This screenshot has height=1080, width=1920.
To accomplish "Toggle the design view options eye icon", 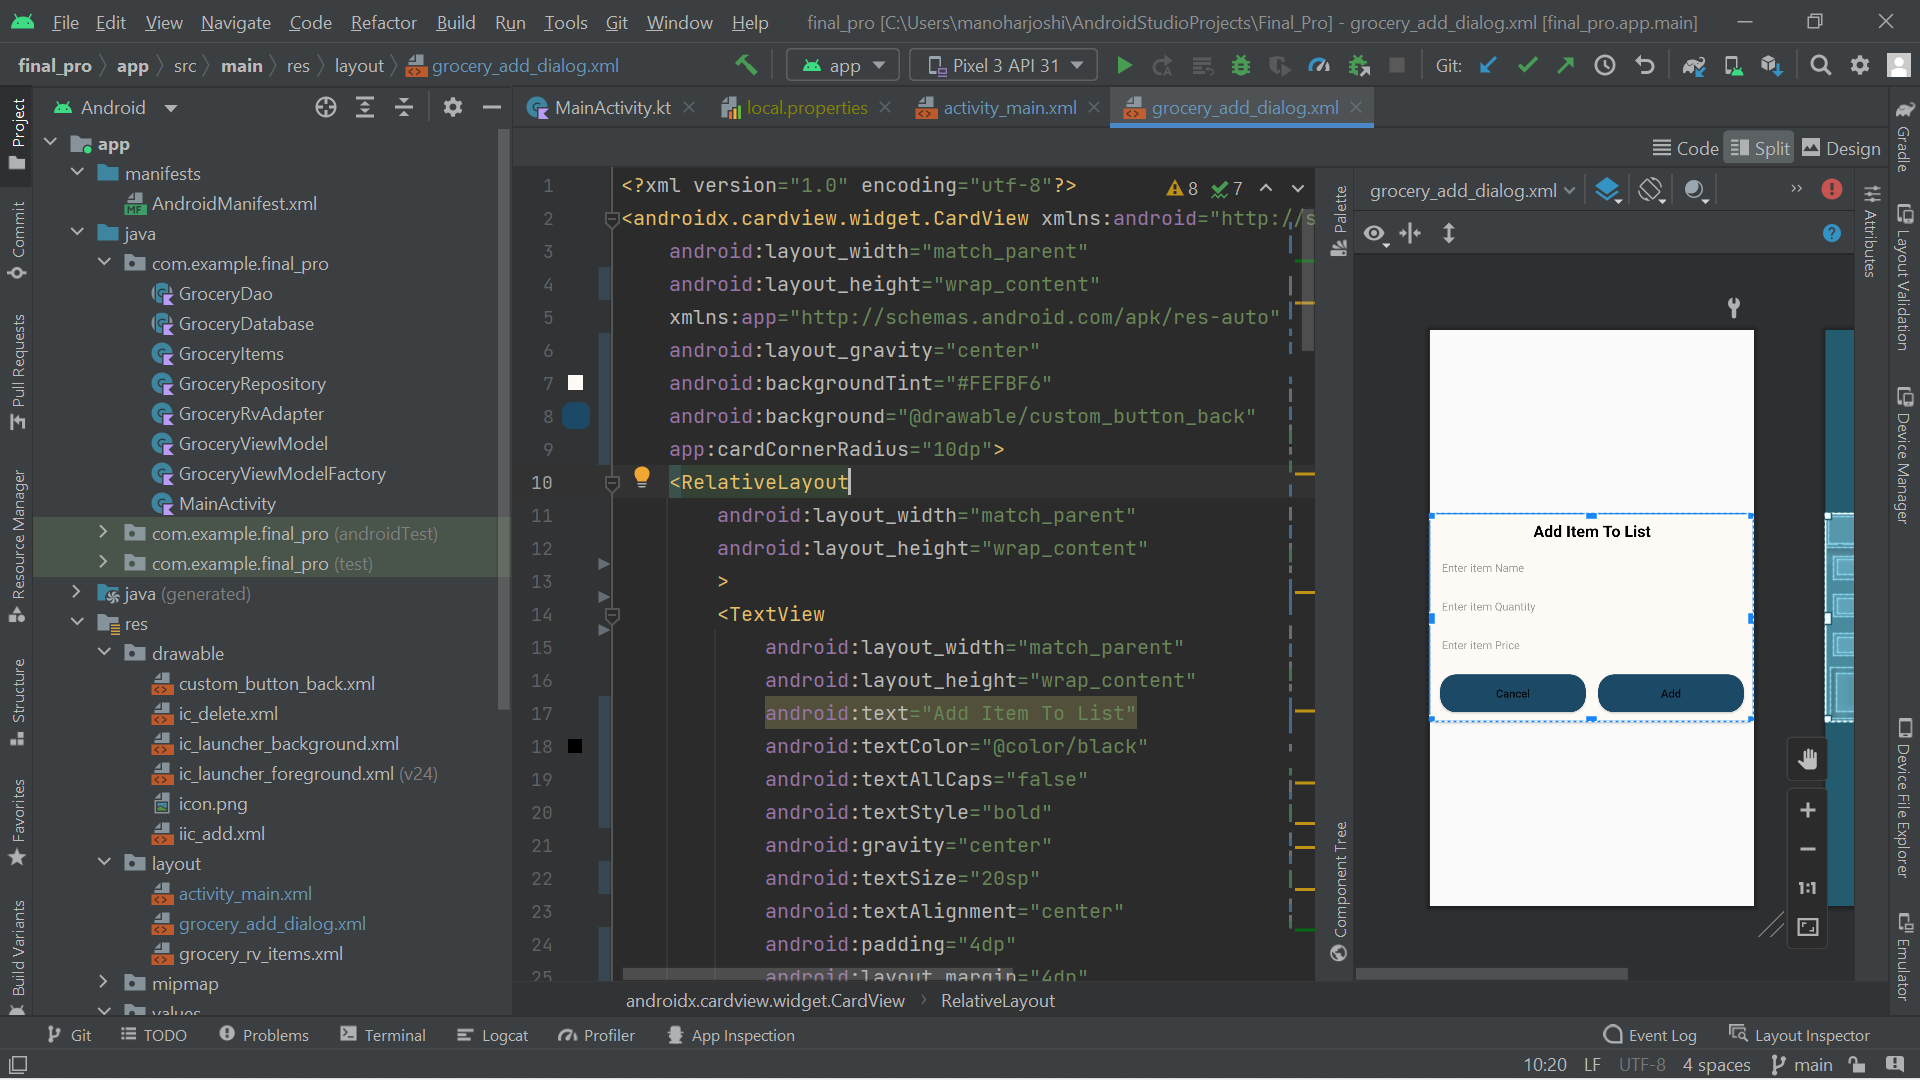I will click(1375, 234).
